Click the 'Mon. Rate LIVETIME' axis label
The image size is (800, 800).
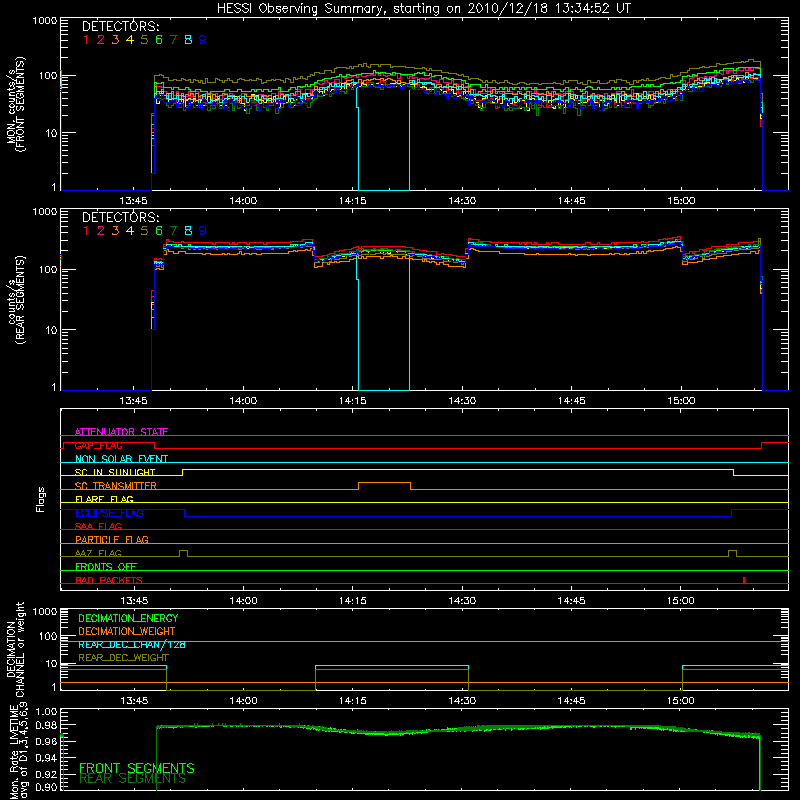pos(14,752)
